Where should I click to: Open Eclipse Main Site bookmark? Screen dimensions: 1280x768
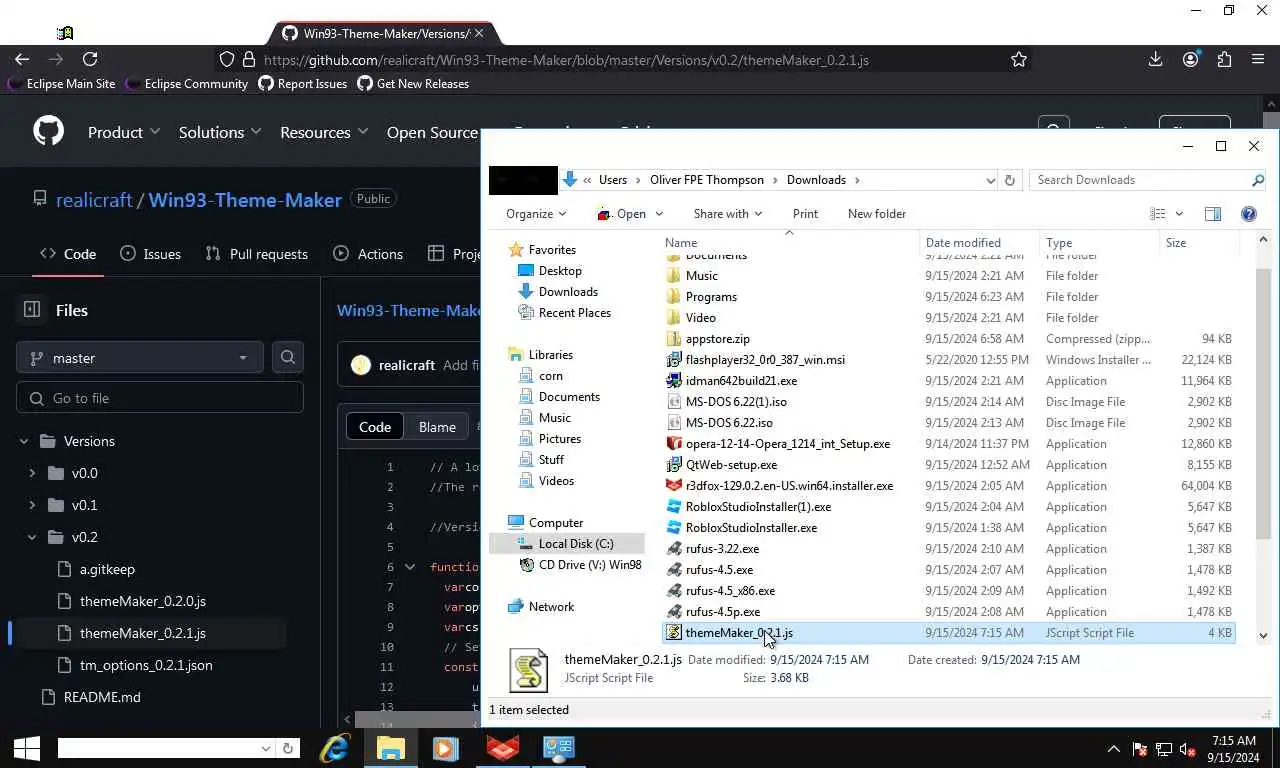click(61, 84)
